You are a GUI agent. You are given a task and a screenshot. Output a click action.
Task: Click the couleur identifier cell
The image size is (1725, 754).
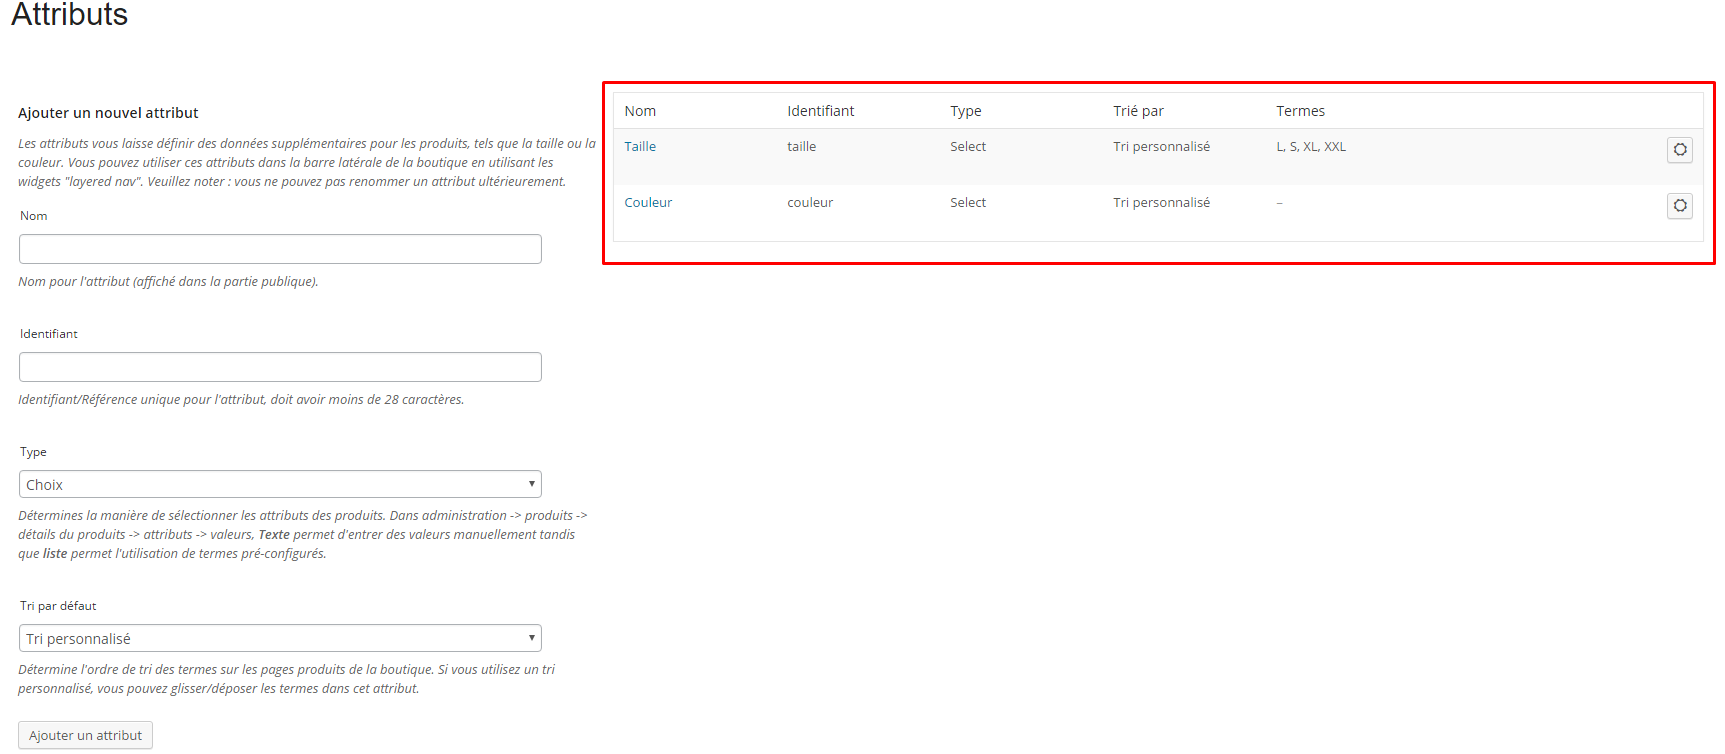(x=810, y=203)
